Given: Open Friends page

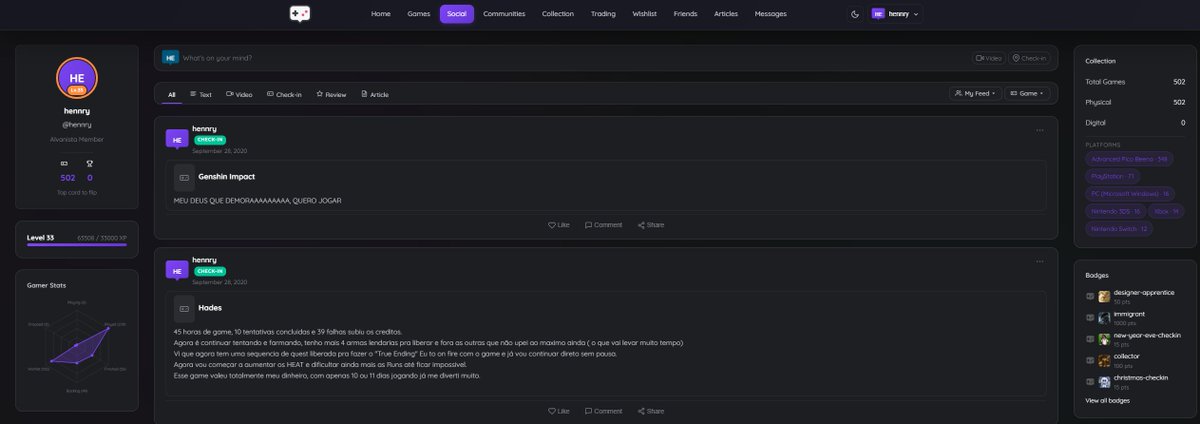Looking at the screenshot, I should coord(685,14).
